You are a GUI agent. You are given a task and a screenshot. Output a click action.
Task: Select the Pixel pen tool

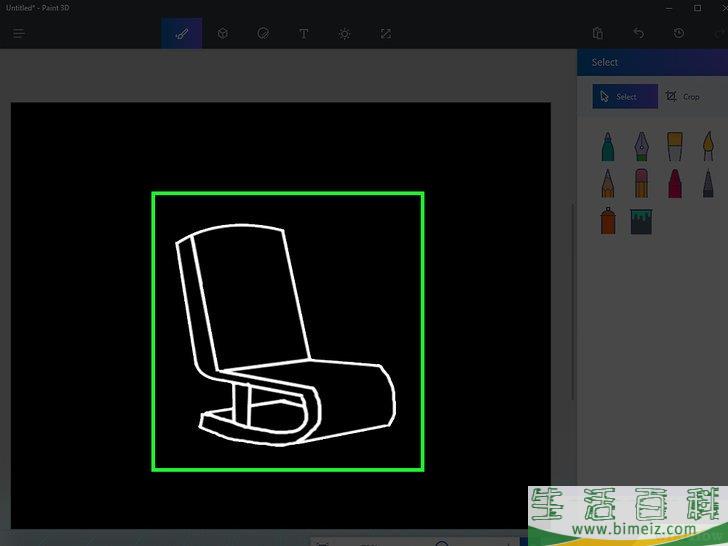click(x=708, y=183)
